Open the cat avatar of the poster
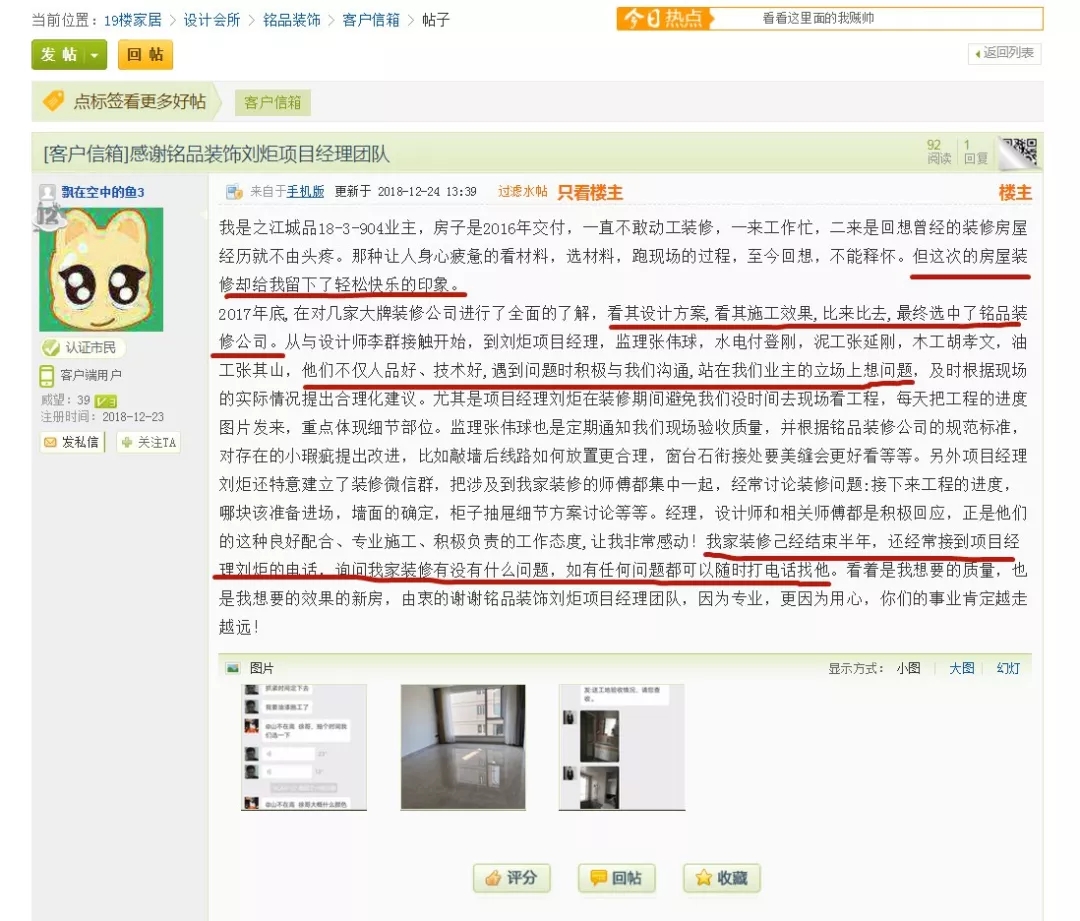This screenshot has width=1080, height=921. click(x=101, y=269)
